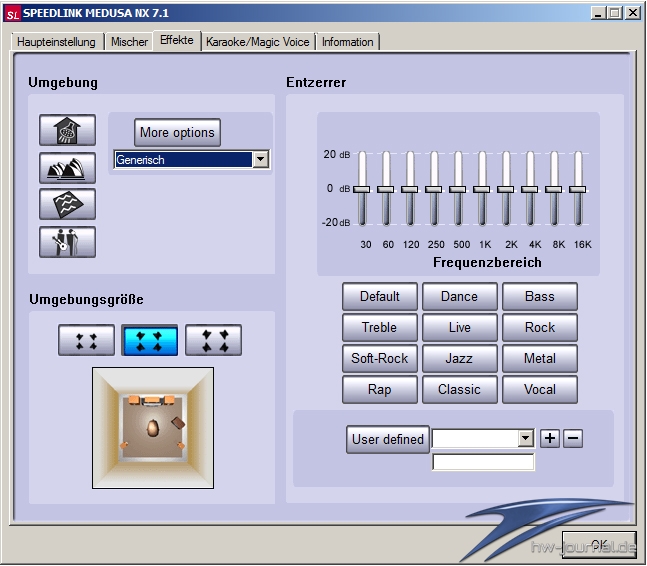This screenshot has height=566, width=647.
Task: Select the bathroom shower environment icon
Action: (67, 130)
